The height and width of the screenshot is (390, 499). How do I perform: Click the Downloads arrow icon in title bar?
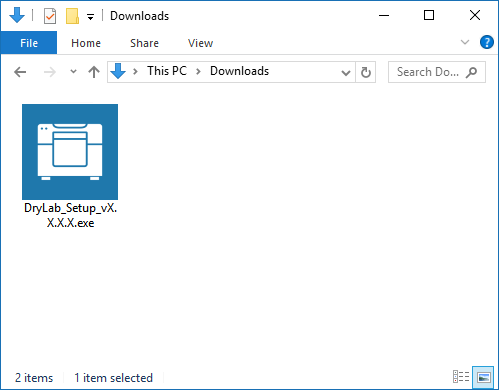point(17,15)
